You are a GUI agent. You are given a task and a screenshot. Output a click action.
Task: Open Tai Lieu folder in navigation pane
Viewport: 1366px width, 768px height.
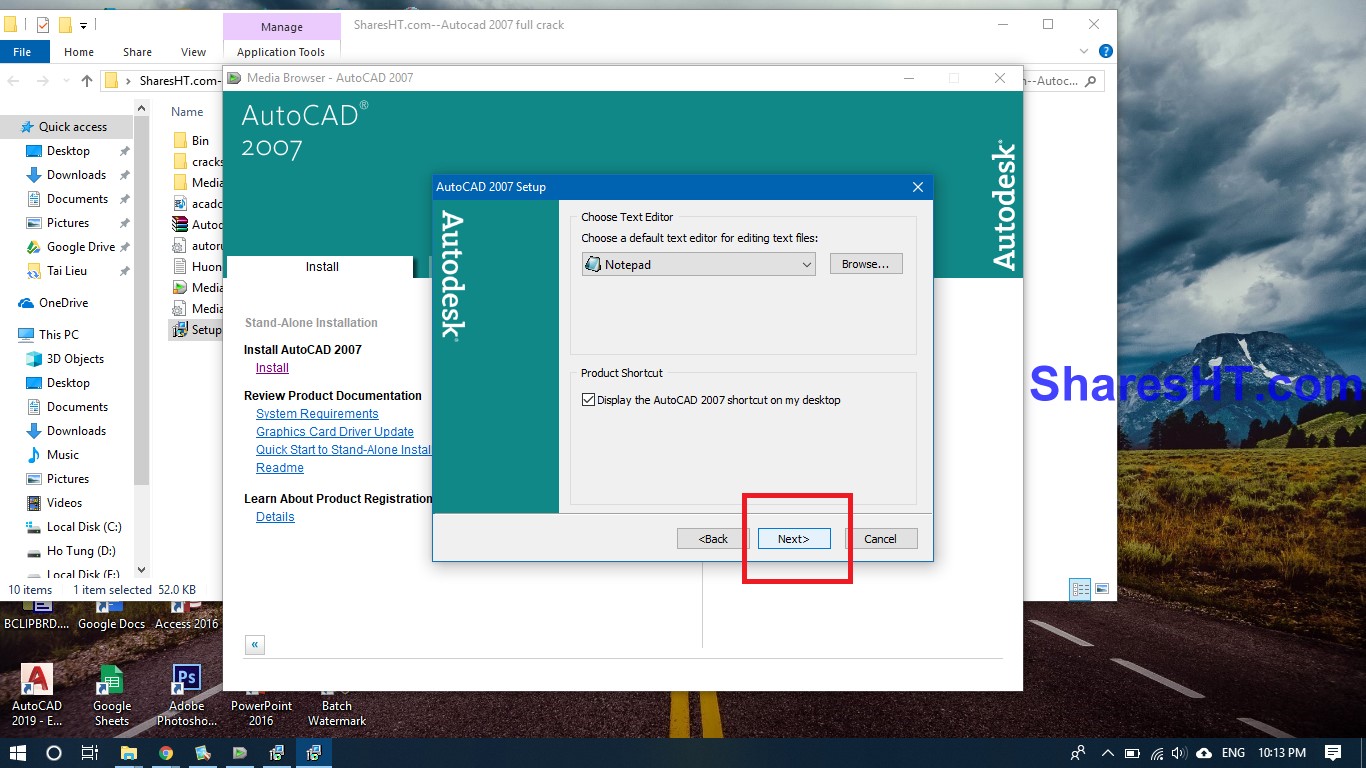67,271
